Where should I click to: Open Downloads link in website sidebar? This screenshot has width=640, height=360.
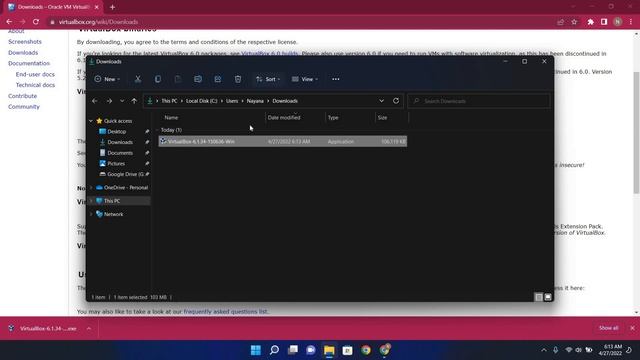(23, 53)
